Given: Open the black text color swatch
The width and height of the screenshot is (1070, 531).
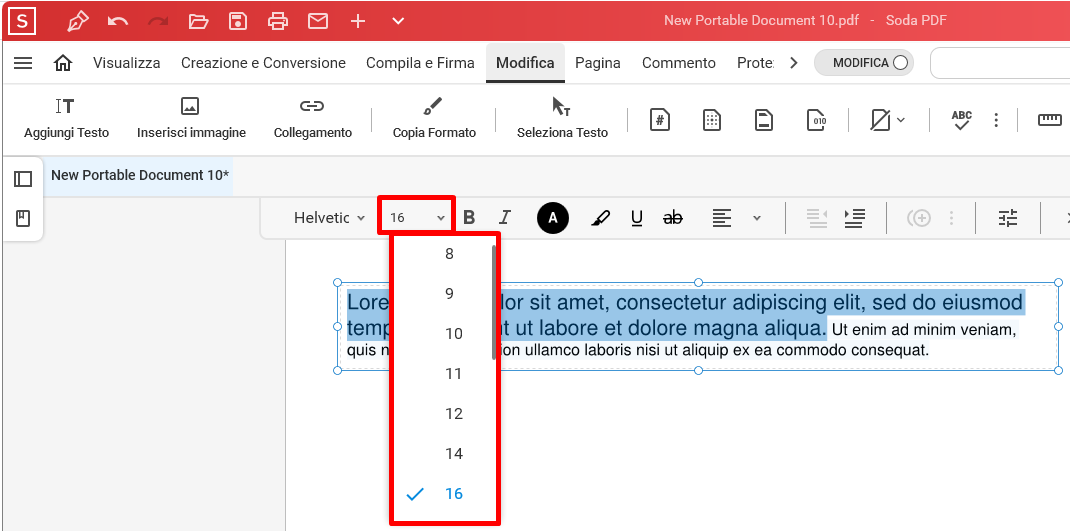Looking at the screenshot, I should 553,218.
